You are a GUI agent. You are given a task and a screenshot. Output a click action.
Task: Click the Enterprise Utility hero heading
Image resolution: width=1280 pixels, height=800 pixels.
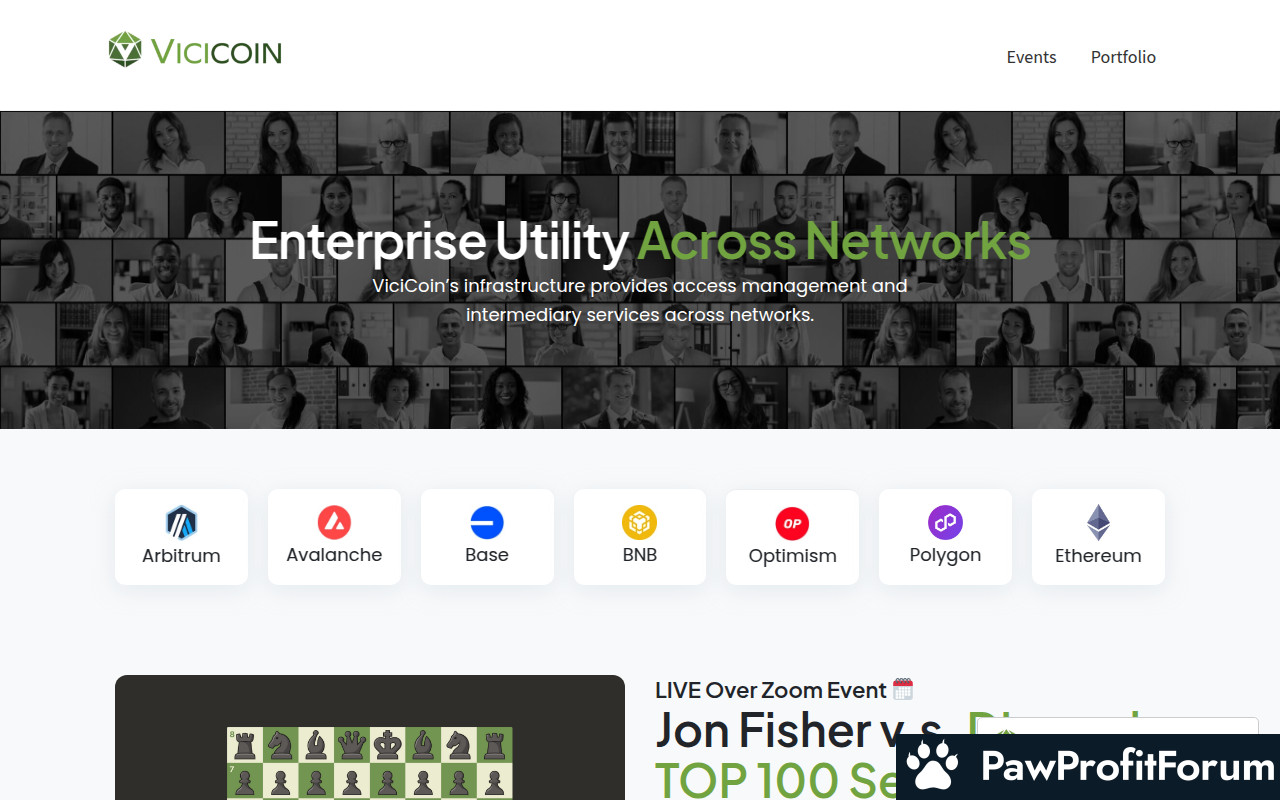(640, 241)
